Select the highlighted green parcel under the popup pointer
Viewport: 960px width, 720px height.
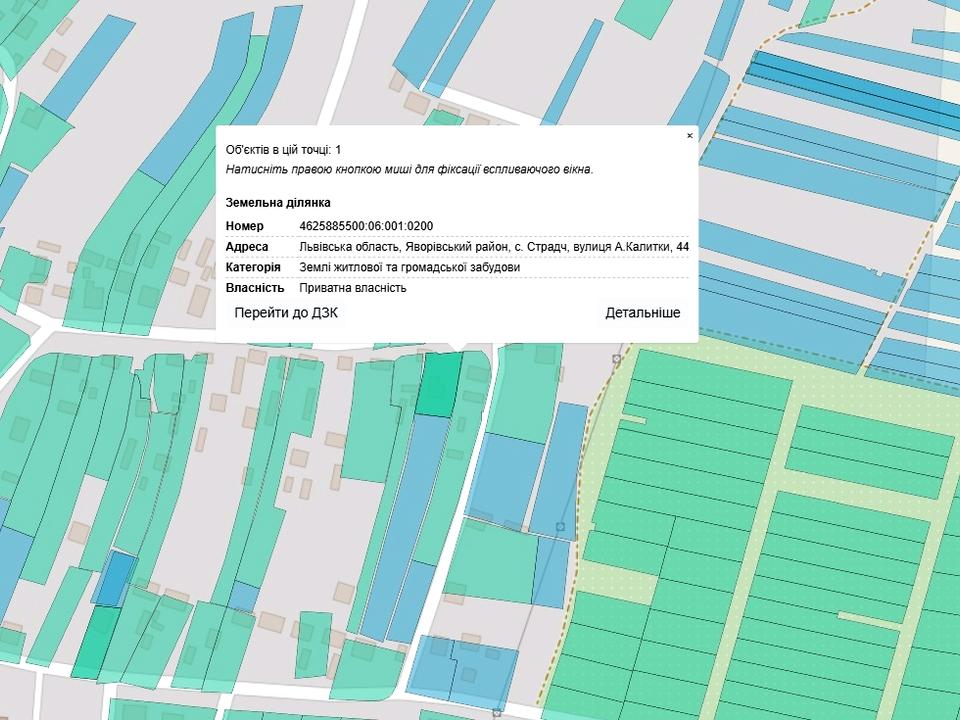click(x=439, y=385)
